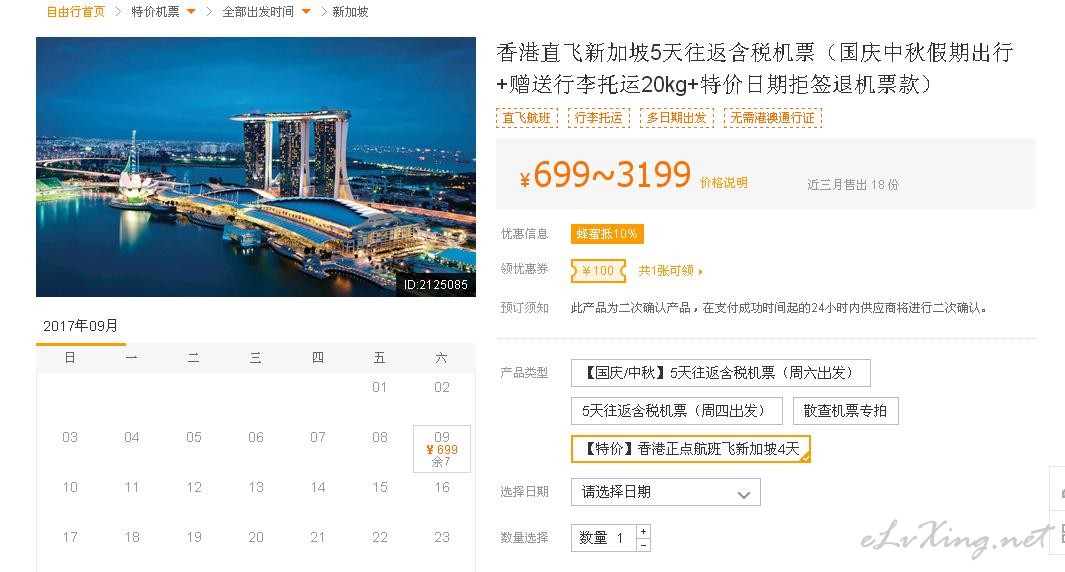Open the 请选择日期 date dropdown

pyautogui.click(x=666, y=492)
